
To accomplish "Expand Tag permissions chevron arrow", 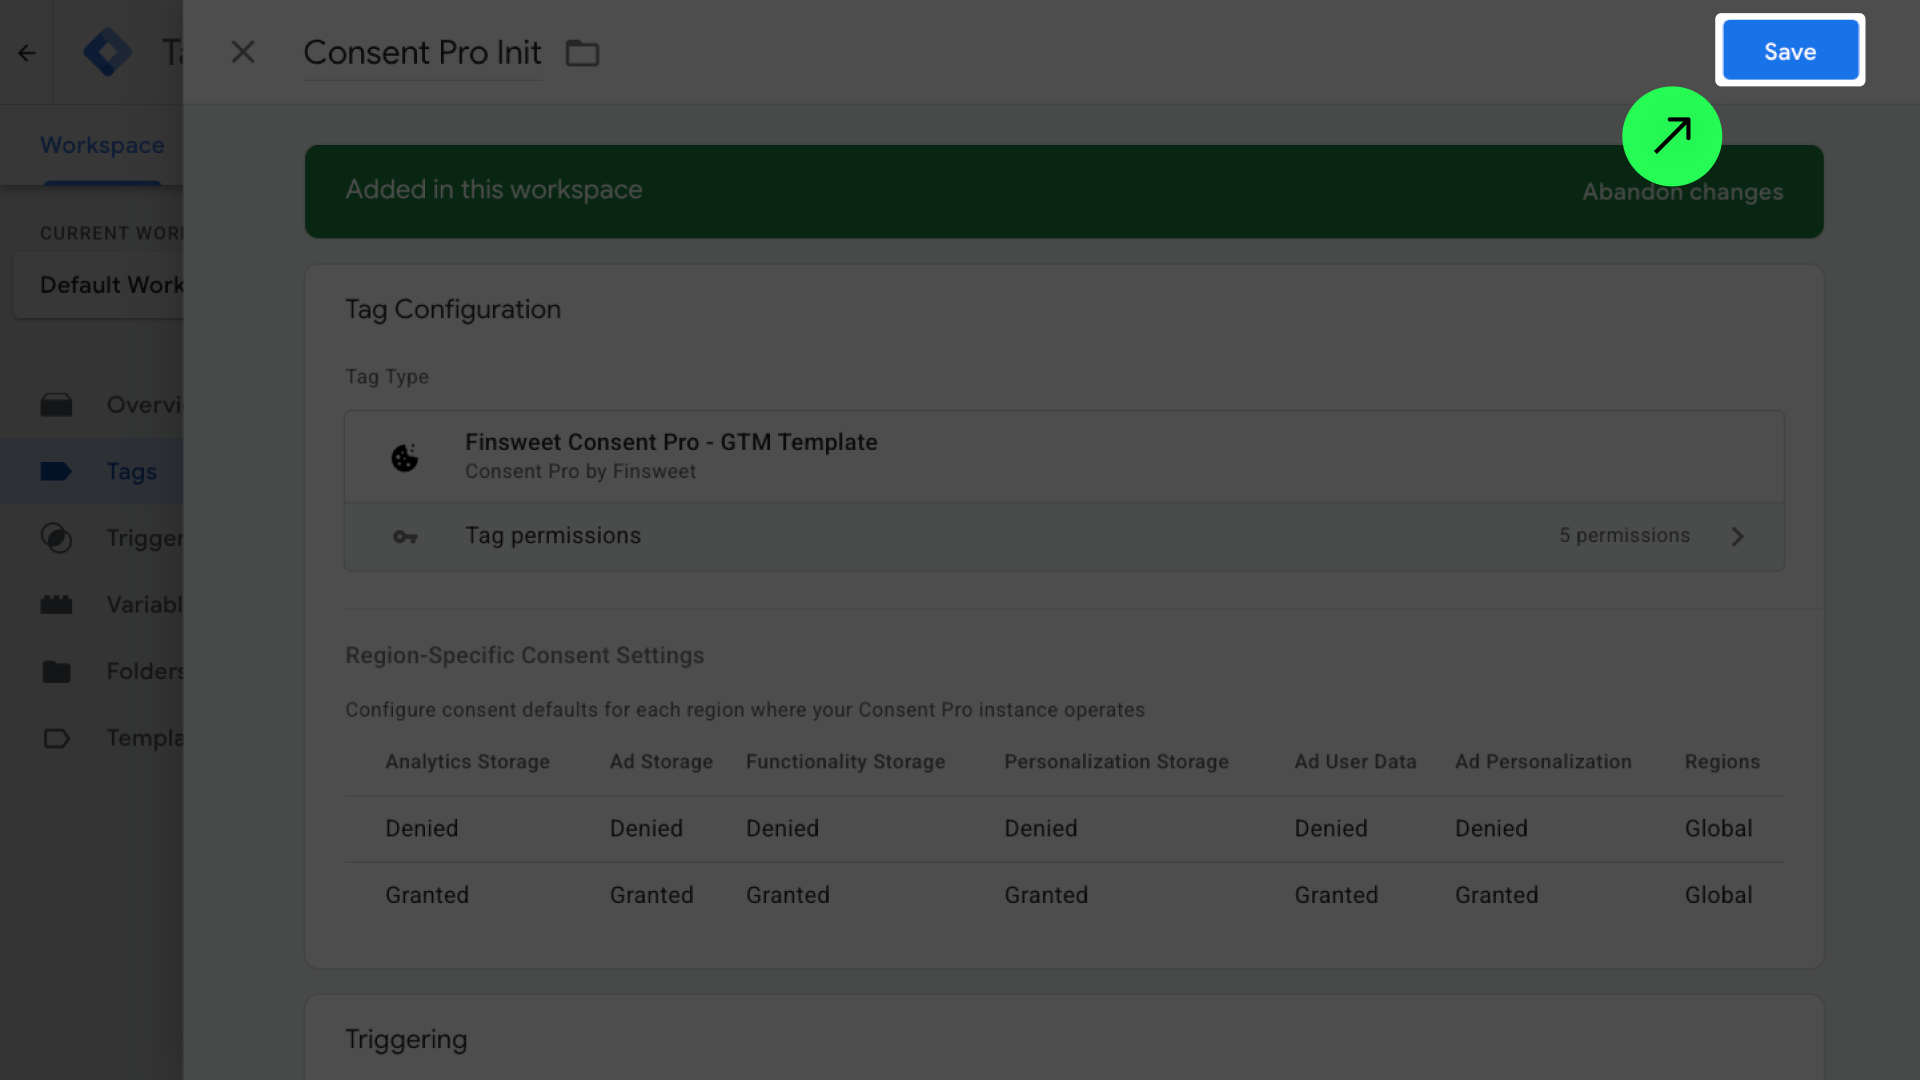I will coord(1737,537).
